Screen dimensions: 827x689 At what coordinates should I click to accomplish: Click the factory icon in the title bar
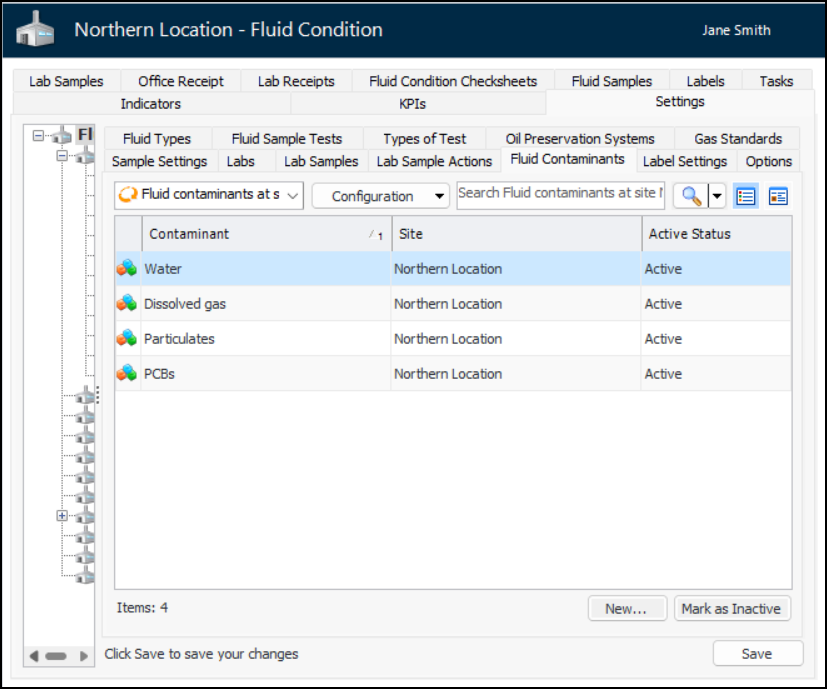point(35,31)
